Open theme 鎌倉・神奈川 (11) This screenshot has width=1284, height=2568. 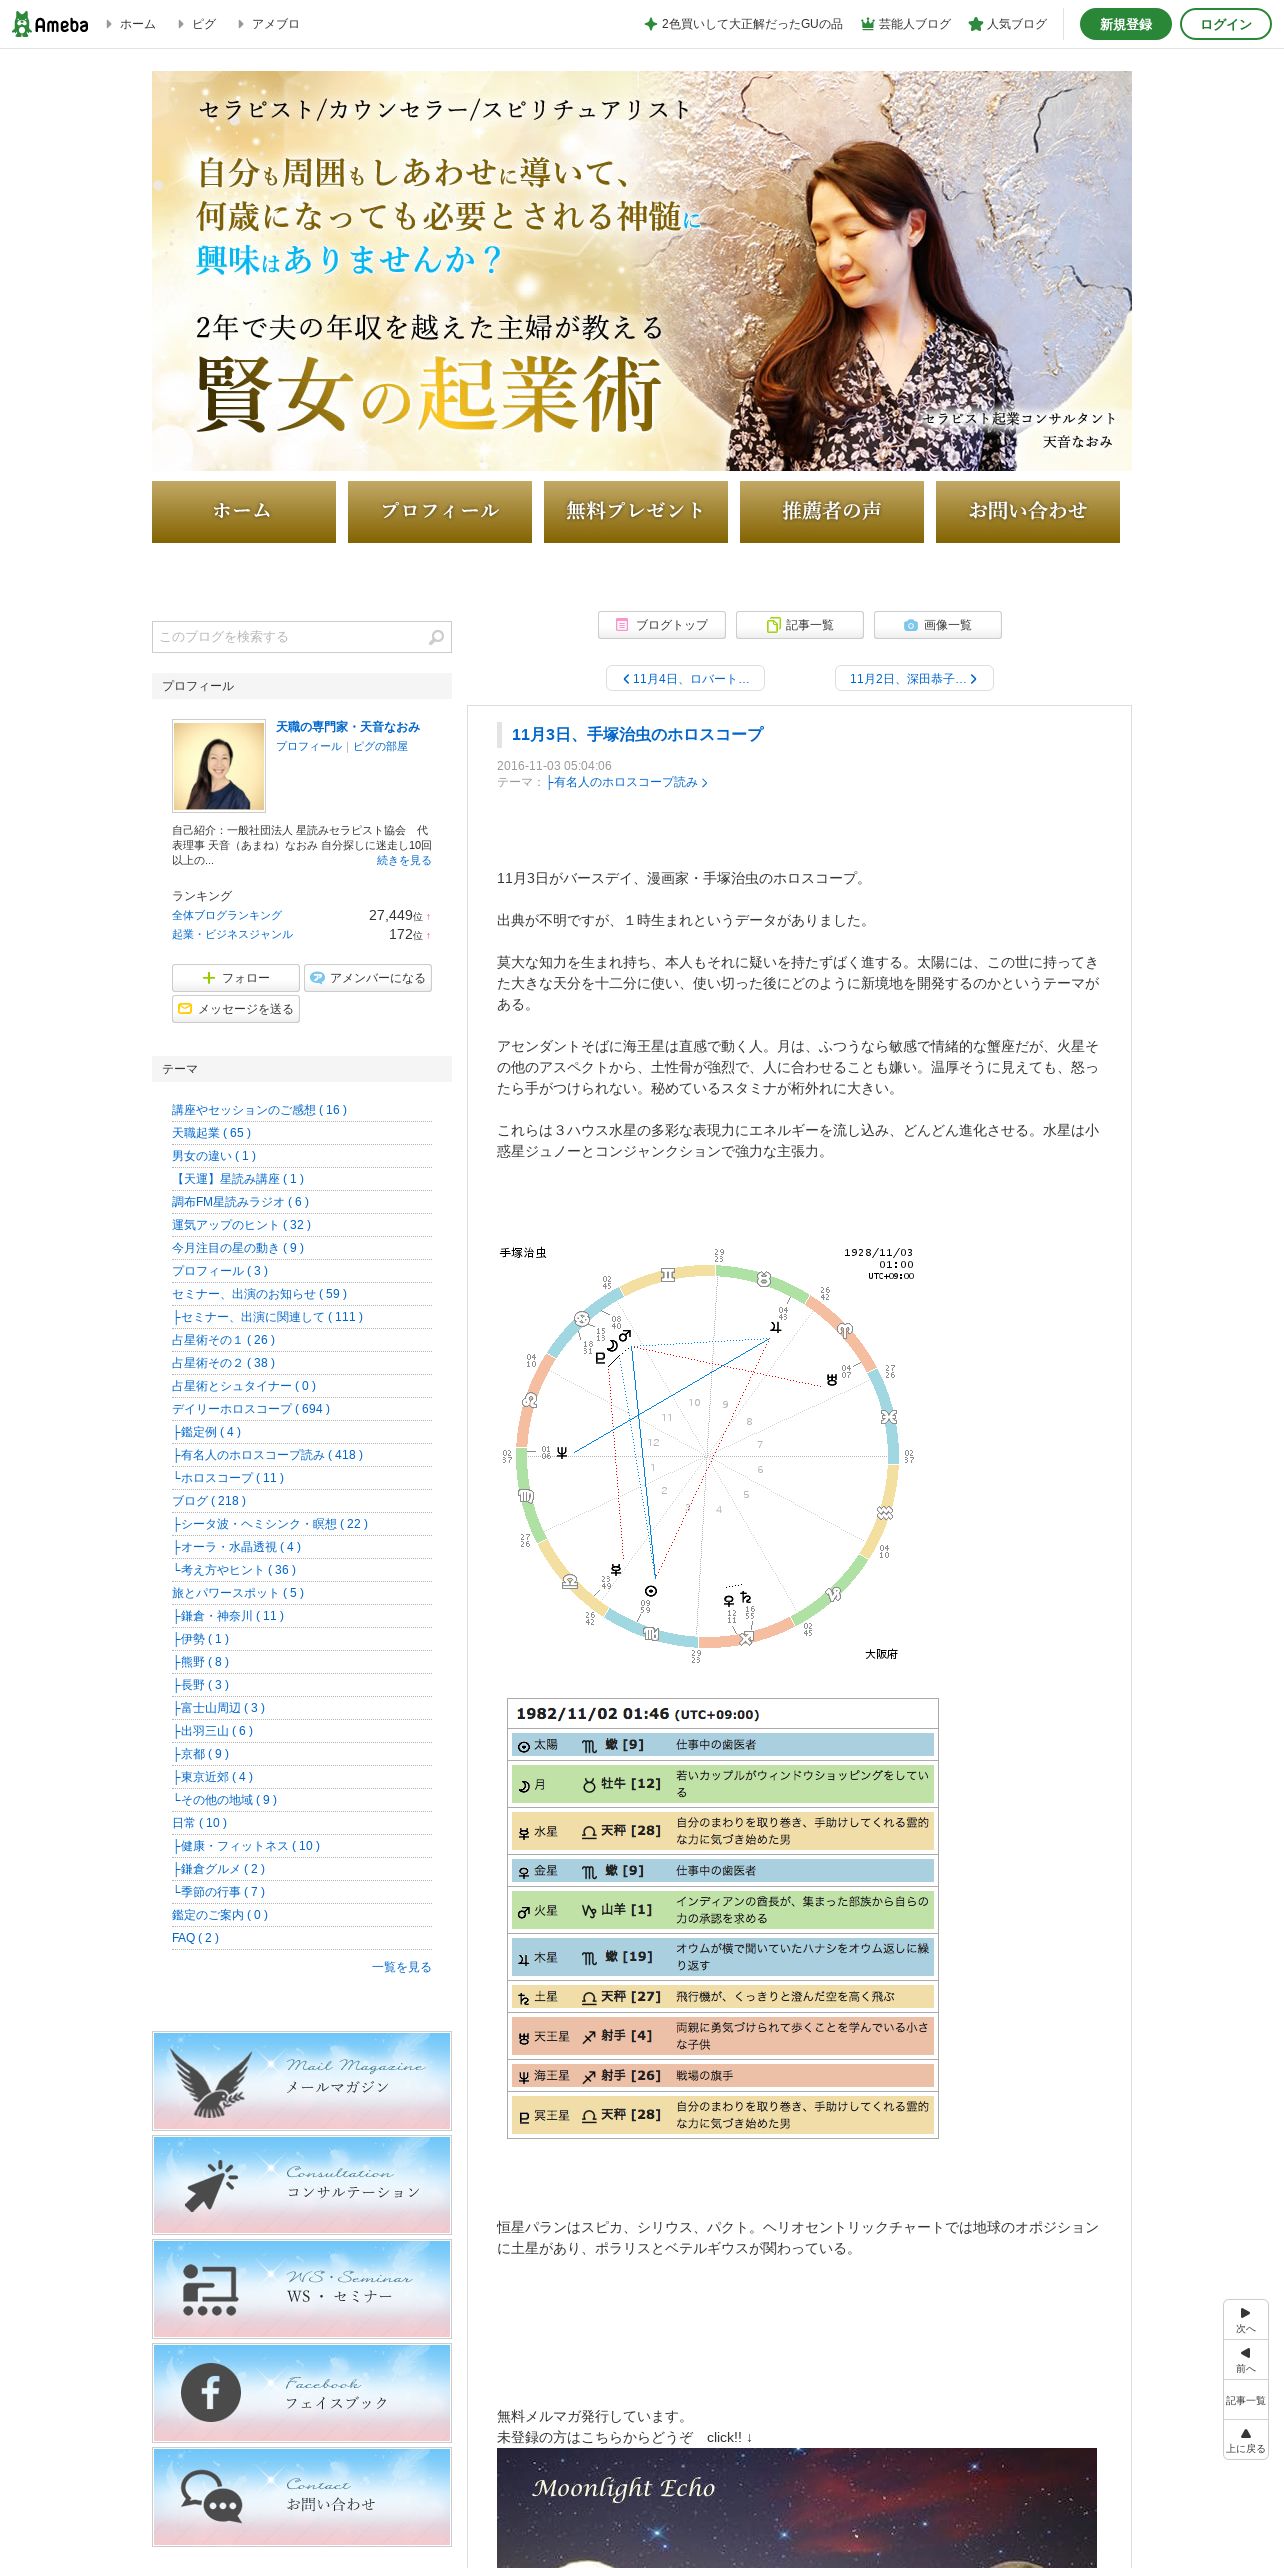coord(229,1616)
